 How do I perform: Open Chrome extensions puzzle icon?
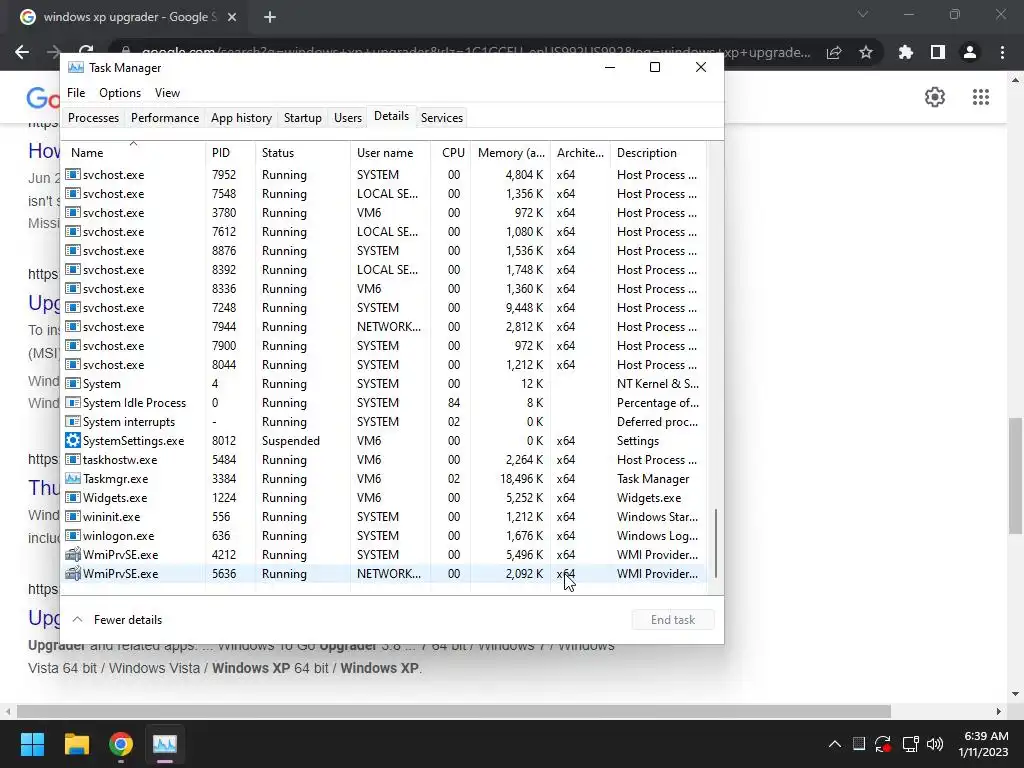[905, 52]
